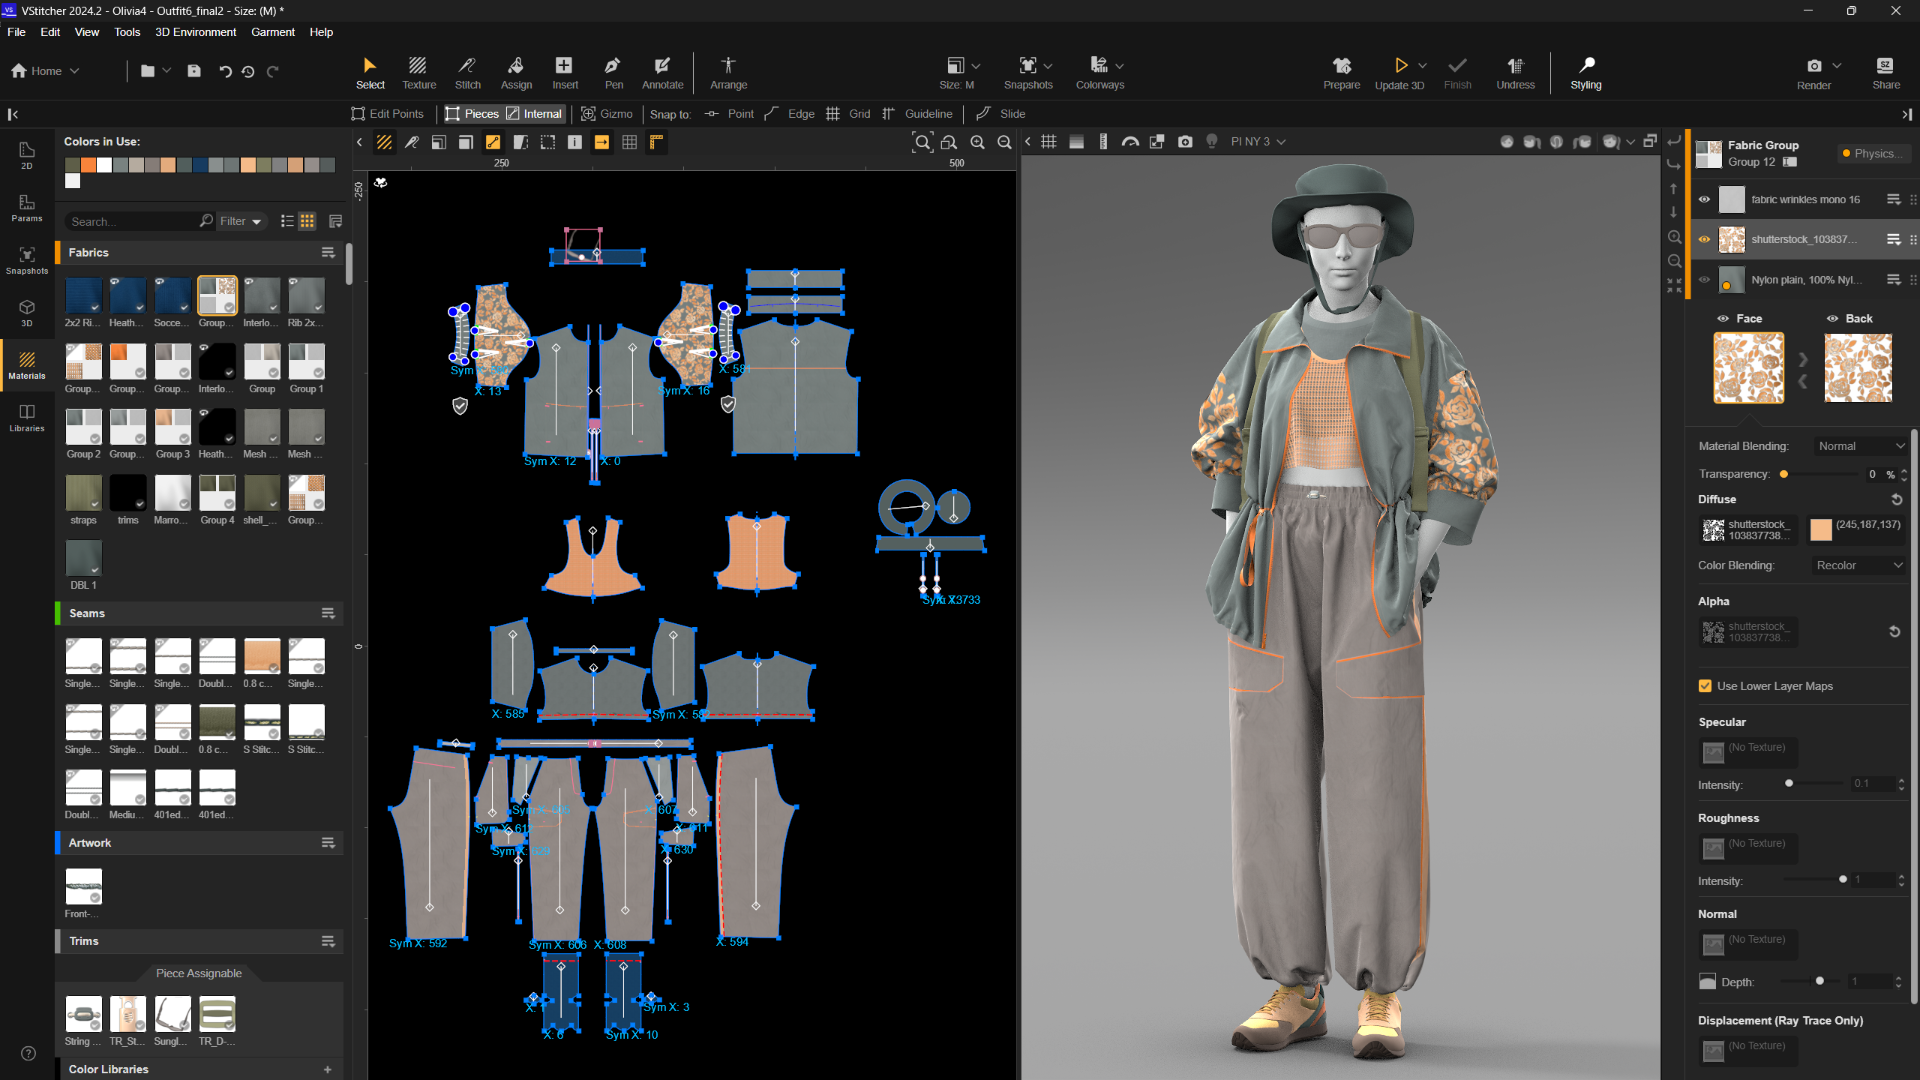Select the Stitch tool in the top toolbar

[x=467, y=72]
